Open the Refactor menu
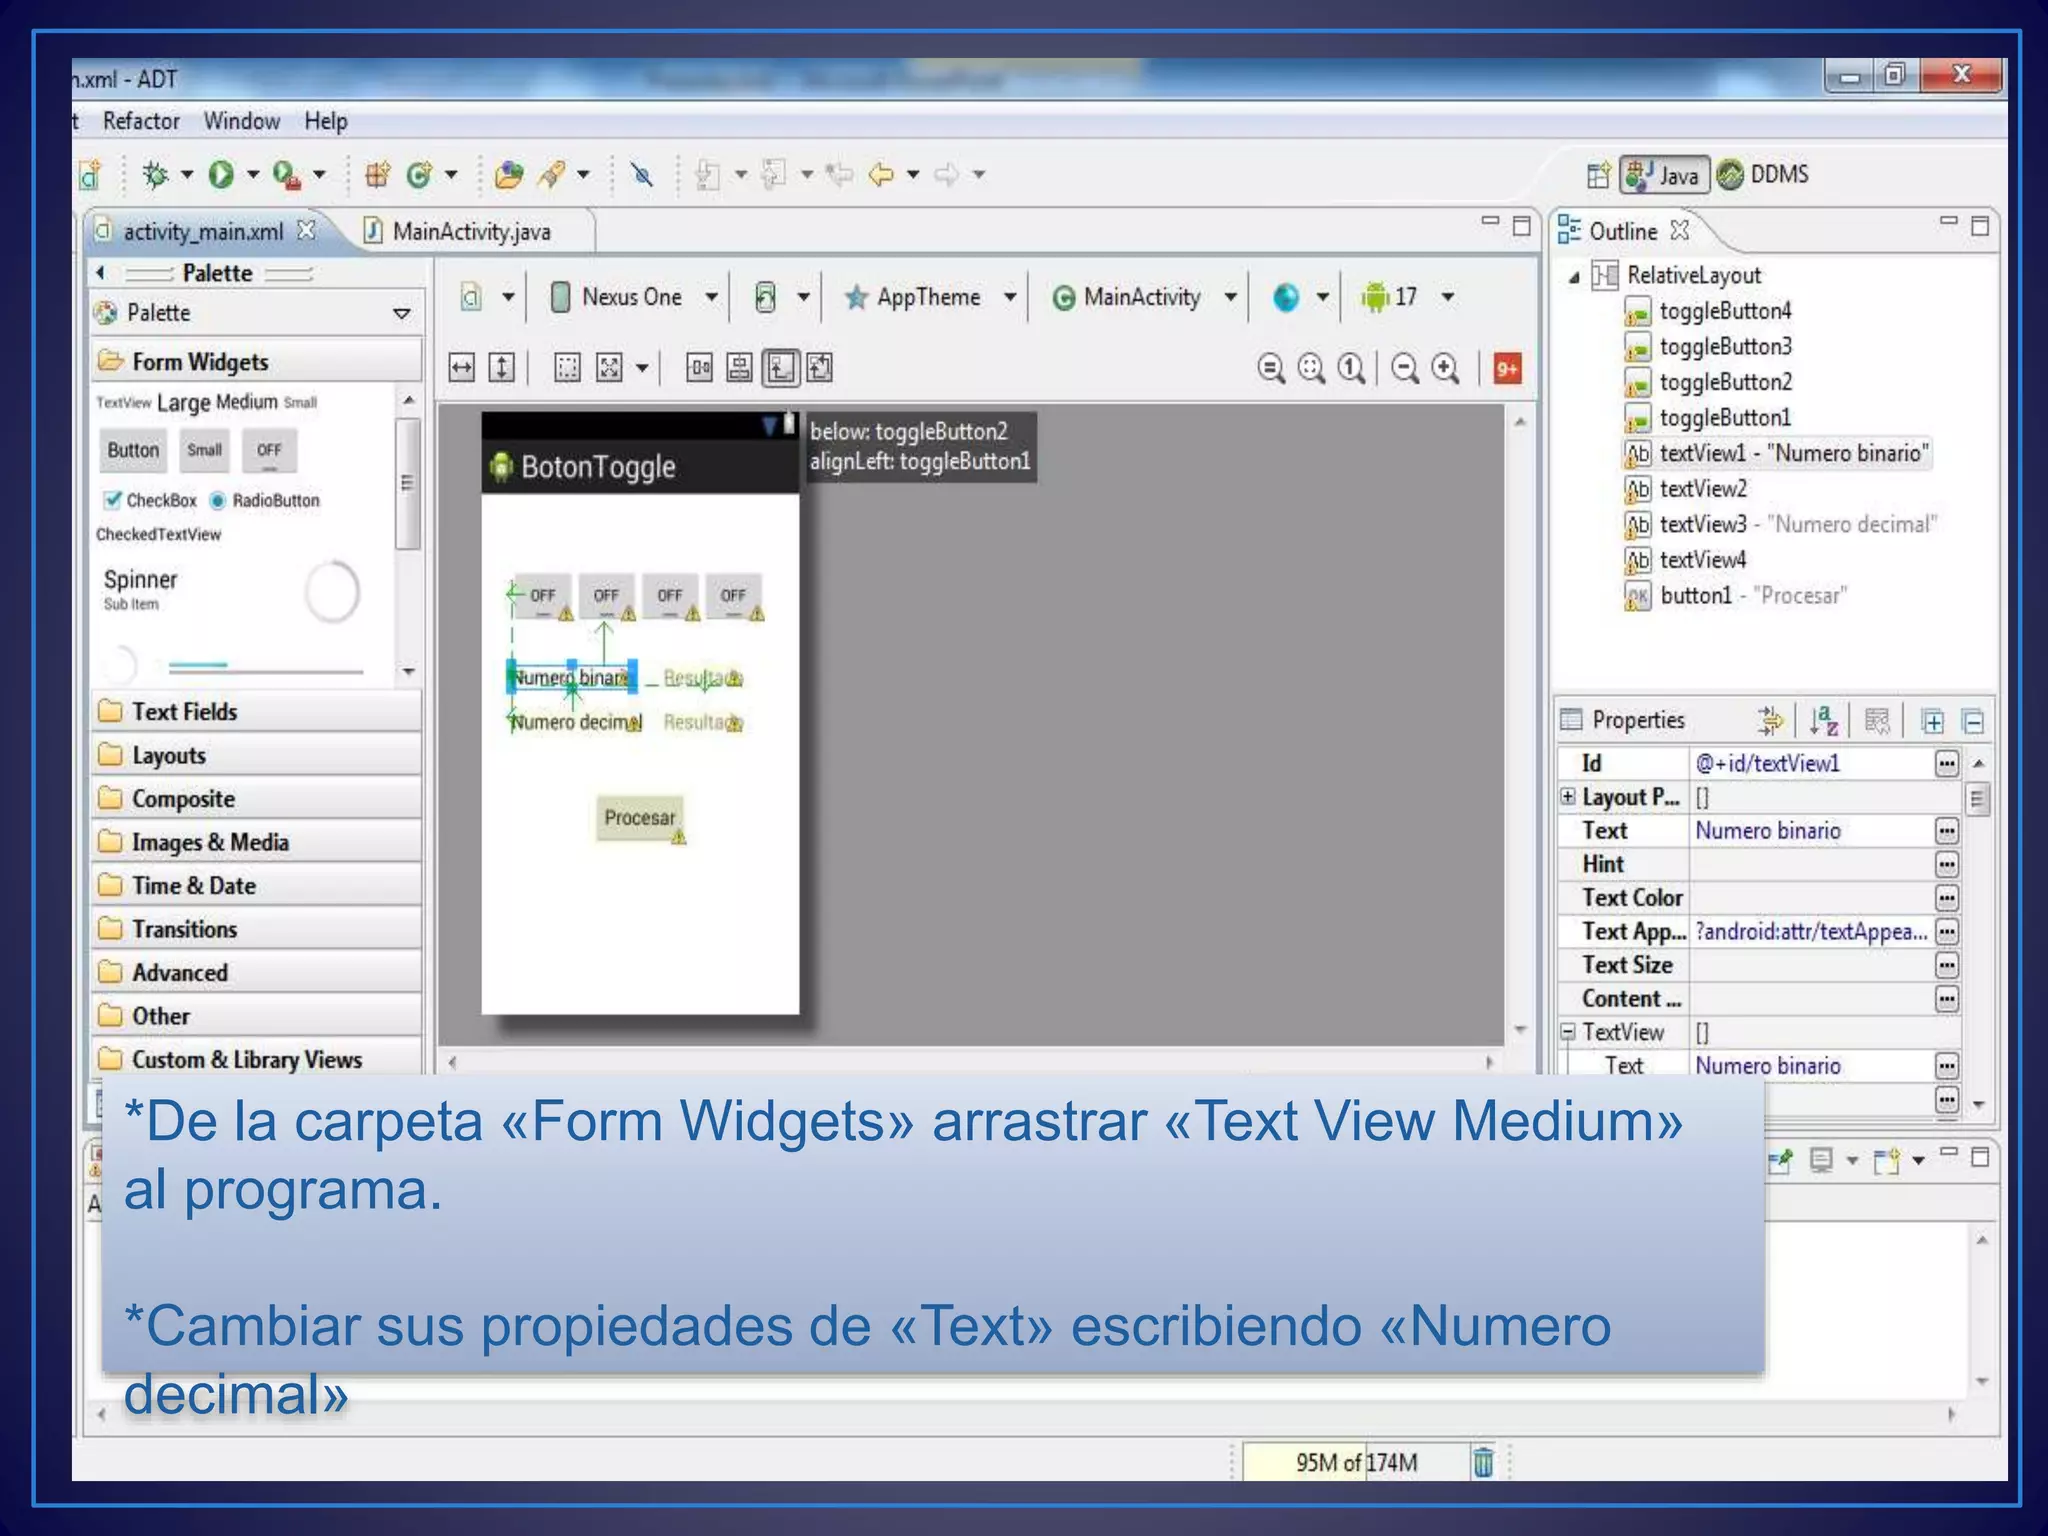The image size is (2048, 1536). (141, 121)
